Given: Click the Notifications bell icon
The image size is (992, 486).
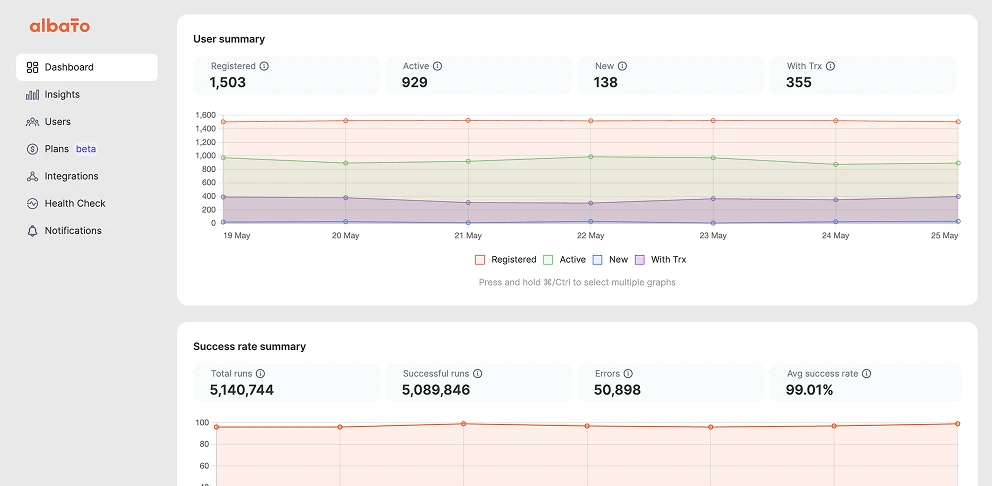Looking at the screenshot, I should [32, 230].
